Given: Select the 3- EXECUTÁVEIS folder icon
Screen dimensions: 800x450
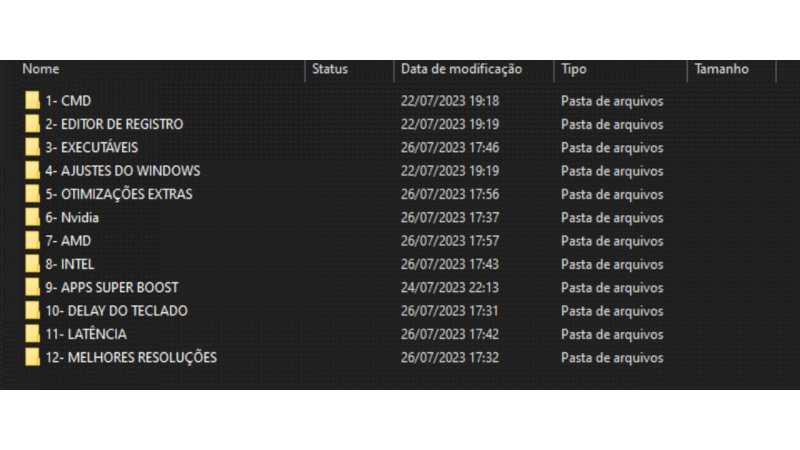Looking at the screenshot, I should pos(33,148).
